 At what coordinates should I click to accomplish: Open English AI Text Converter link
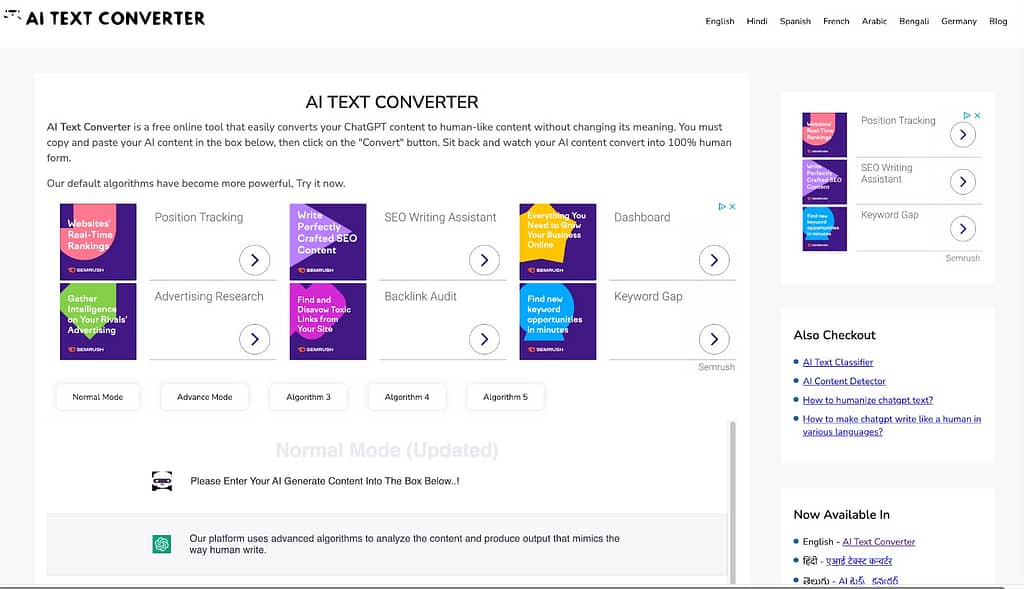pos(878,541)
